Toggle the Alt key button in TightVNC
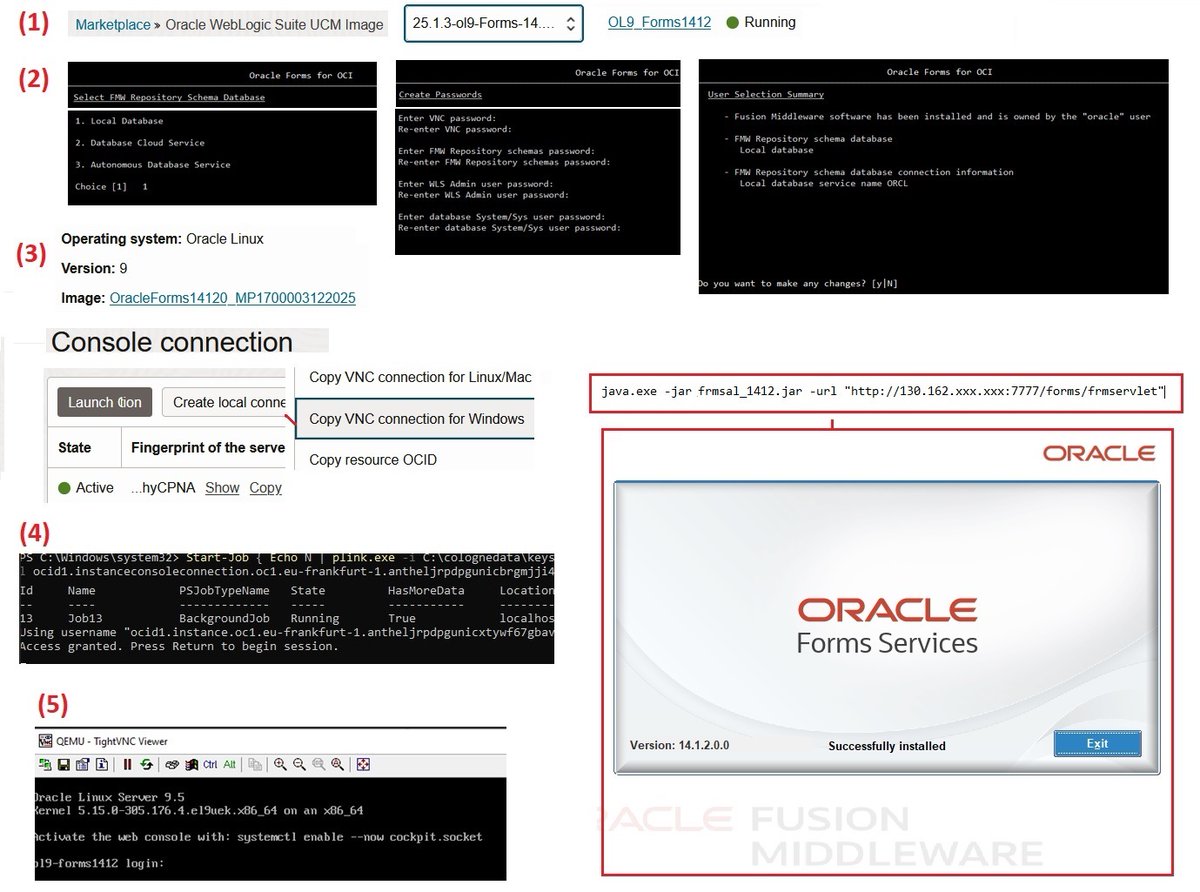 tap(229, 764)
